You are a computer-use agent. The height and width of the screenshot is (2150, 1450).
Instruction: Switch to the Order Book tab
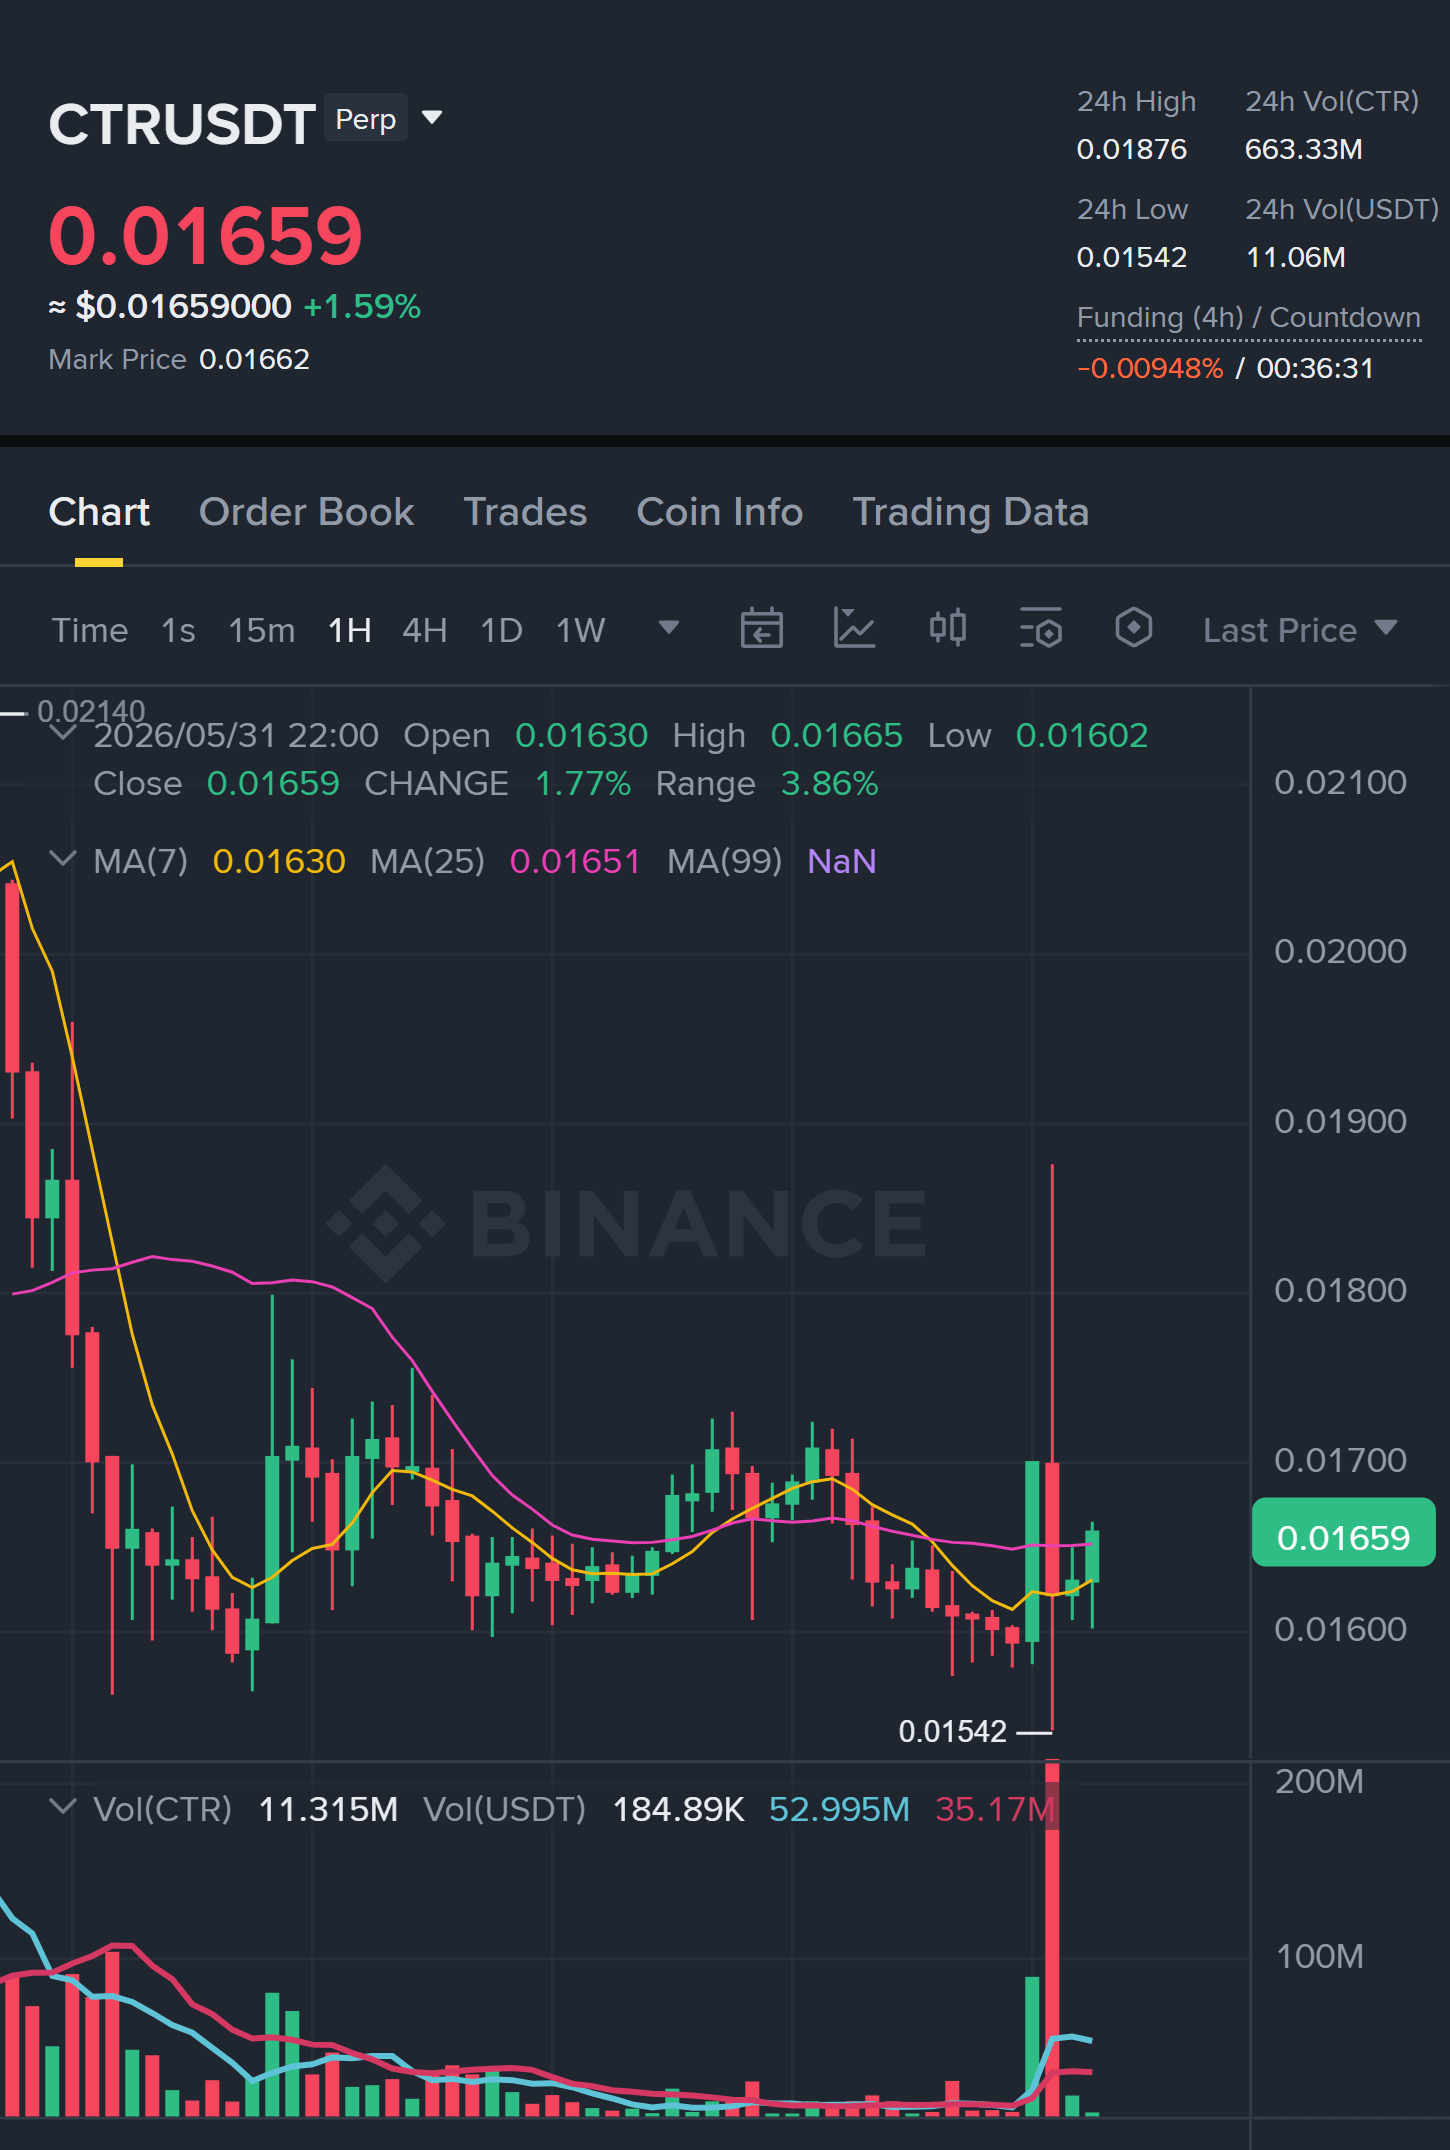306,512
